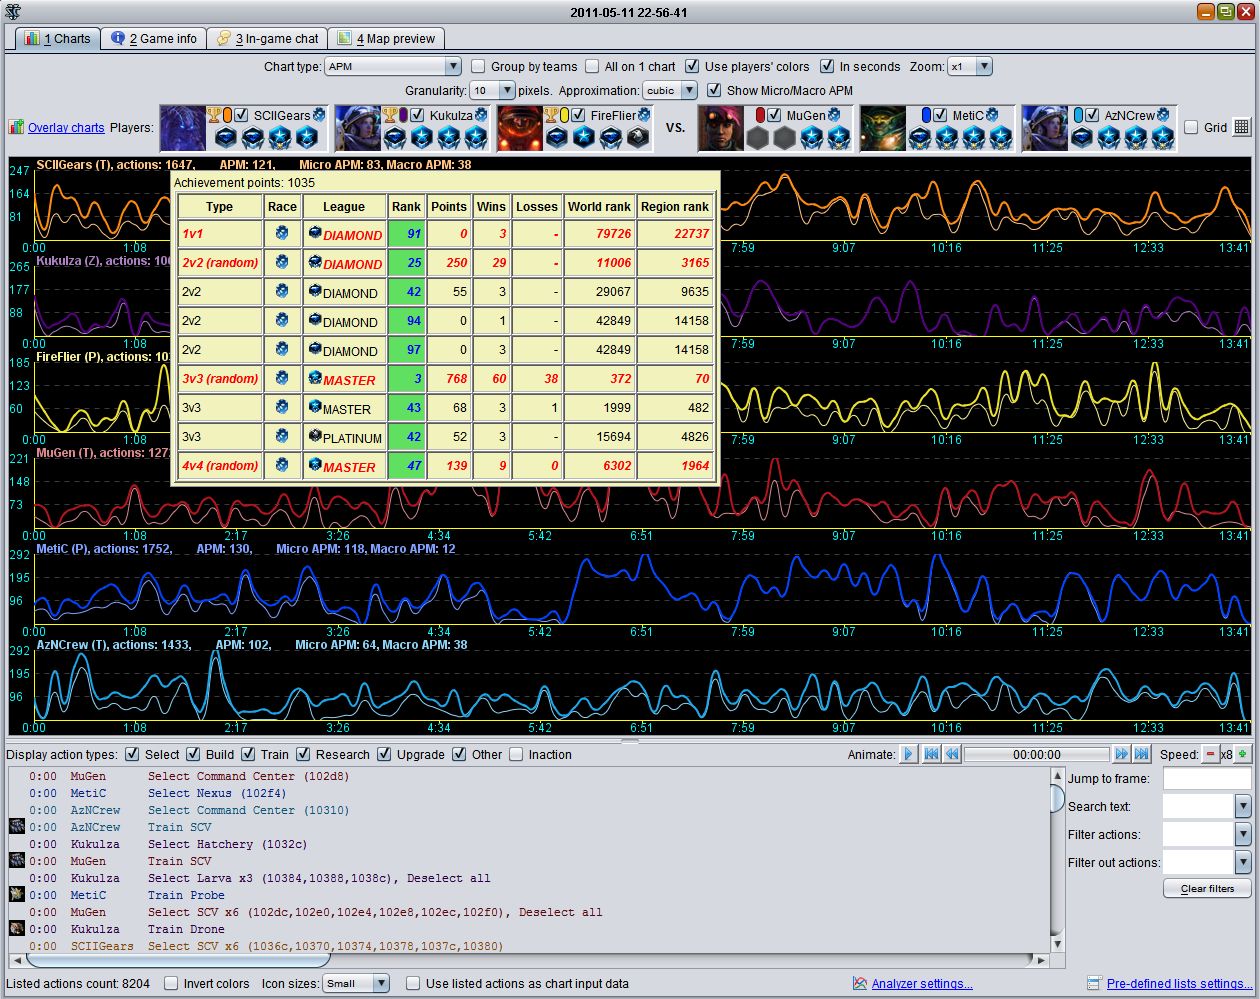This screenshot has height=999, width=1260.
Task: Click trophy icon beside Kukulza
Action: tap(389, 115)
